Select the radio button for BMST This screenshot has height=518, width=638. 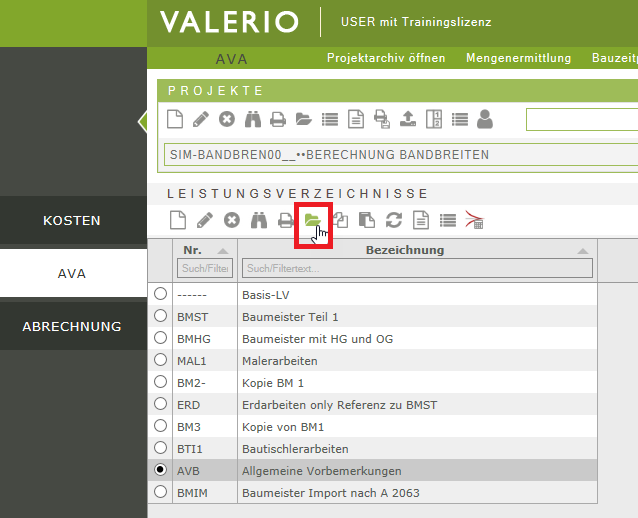[x=161, y=316]
